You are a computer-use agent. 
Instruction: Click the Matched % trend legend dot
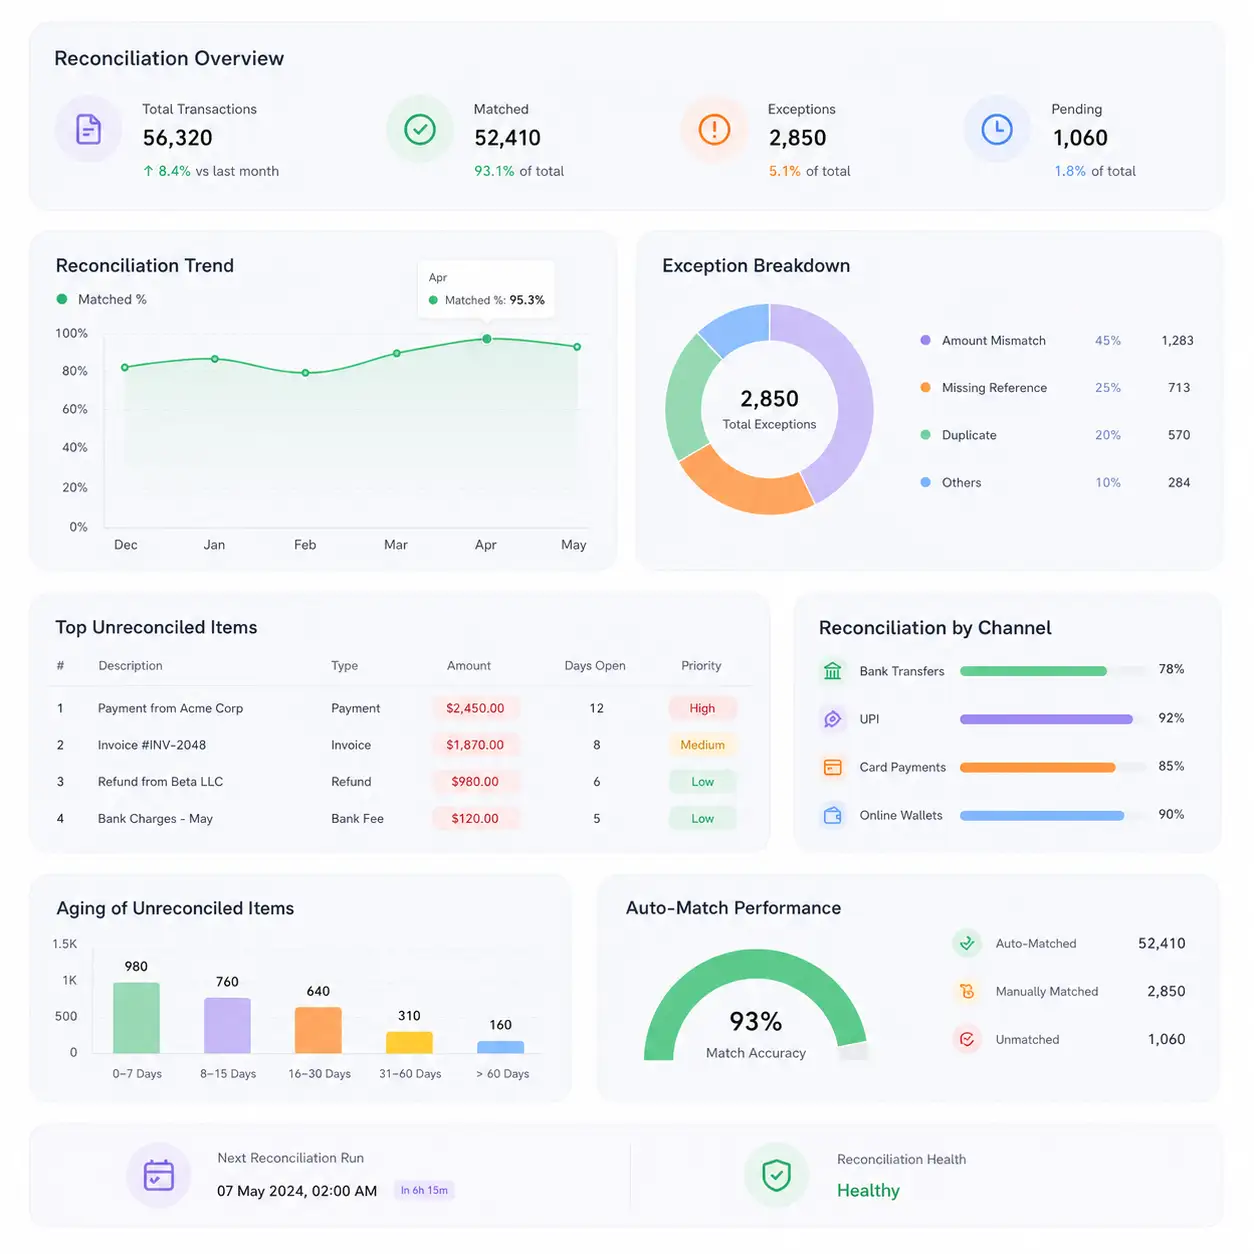pyautogui.click(x=62, y=299)
